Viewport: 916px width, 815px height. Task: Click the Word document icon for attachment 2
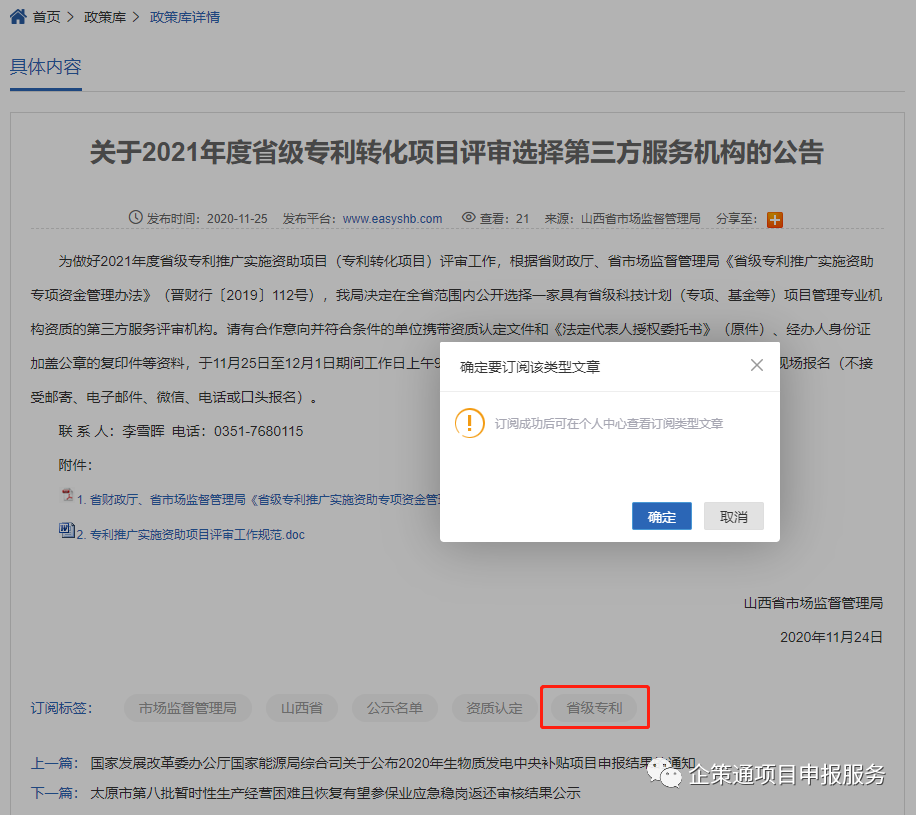pyautogui.click(x=67, y=530)
